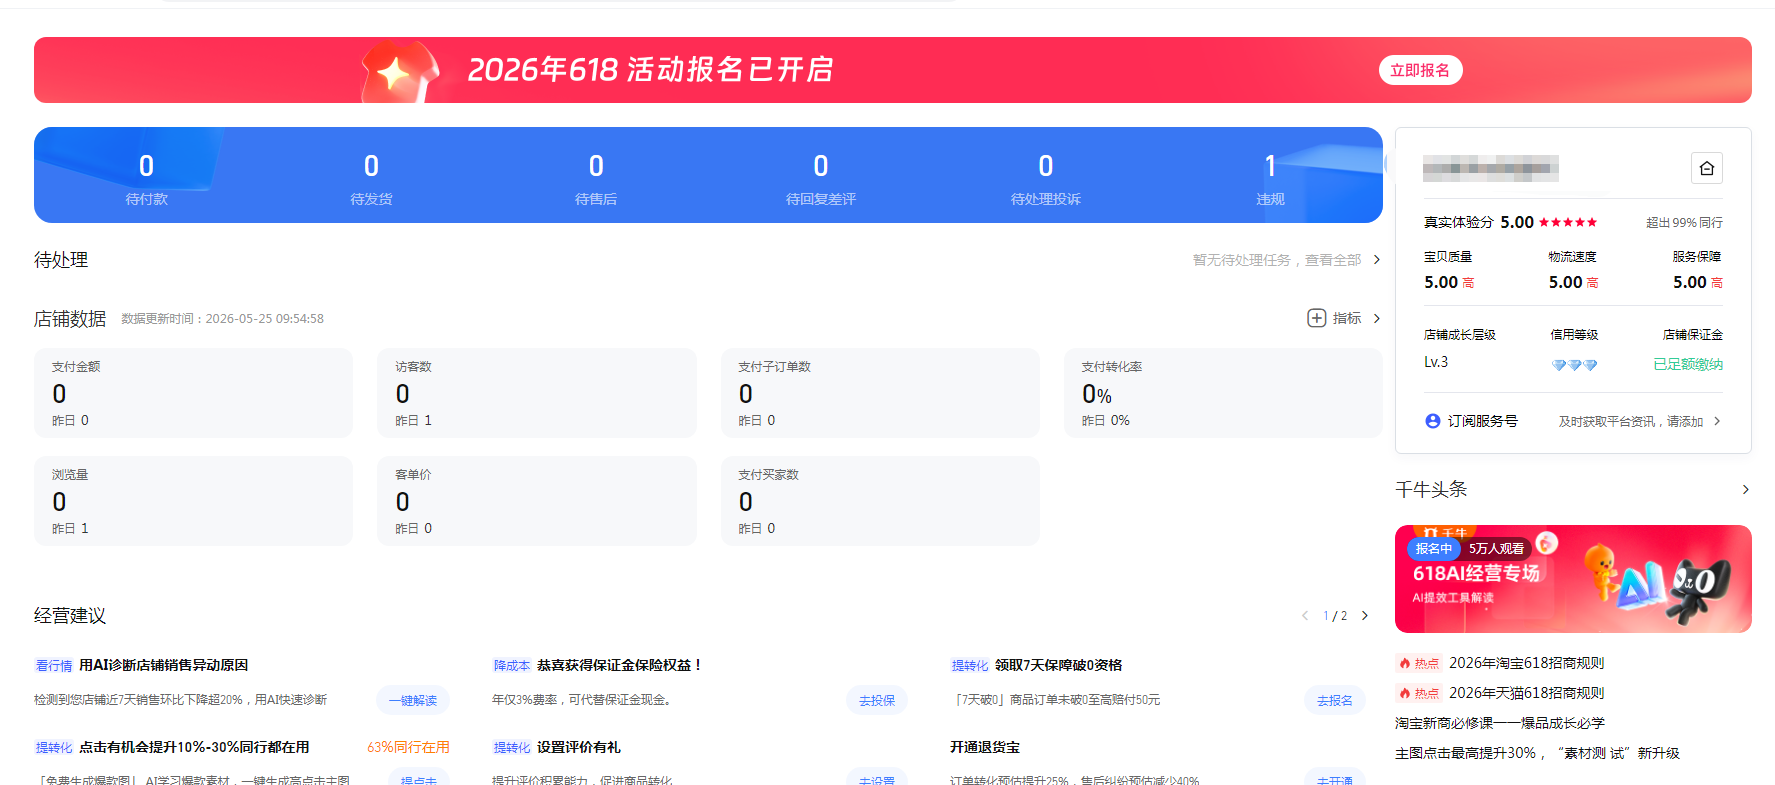
Task: Click 设置评价有礼 suggestion title
Action: coord(578,747)
